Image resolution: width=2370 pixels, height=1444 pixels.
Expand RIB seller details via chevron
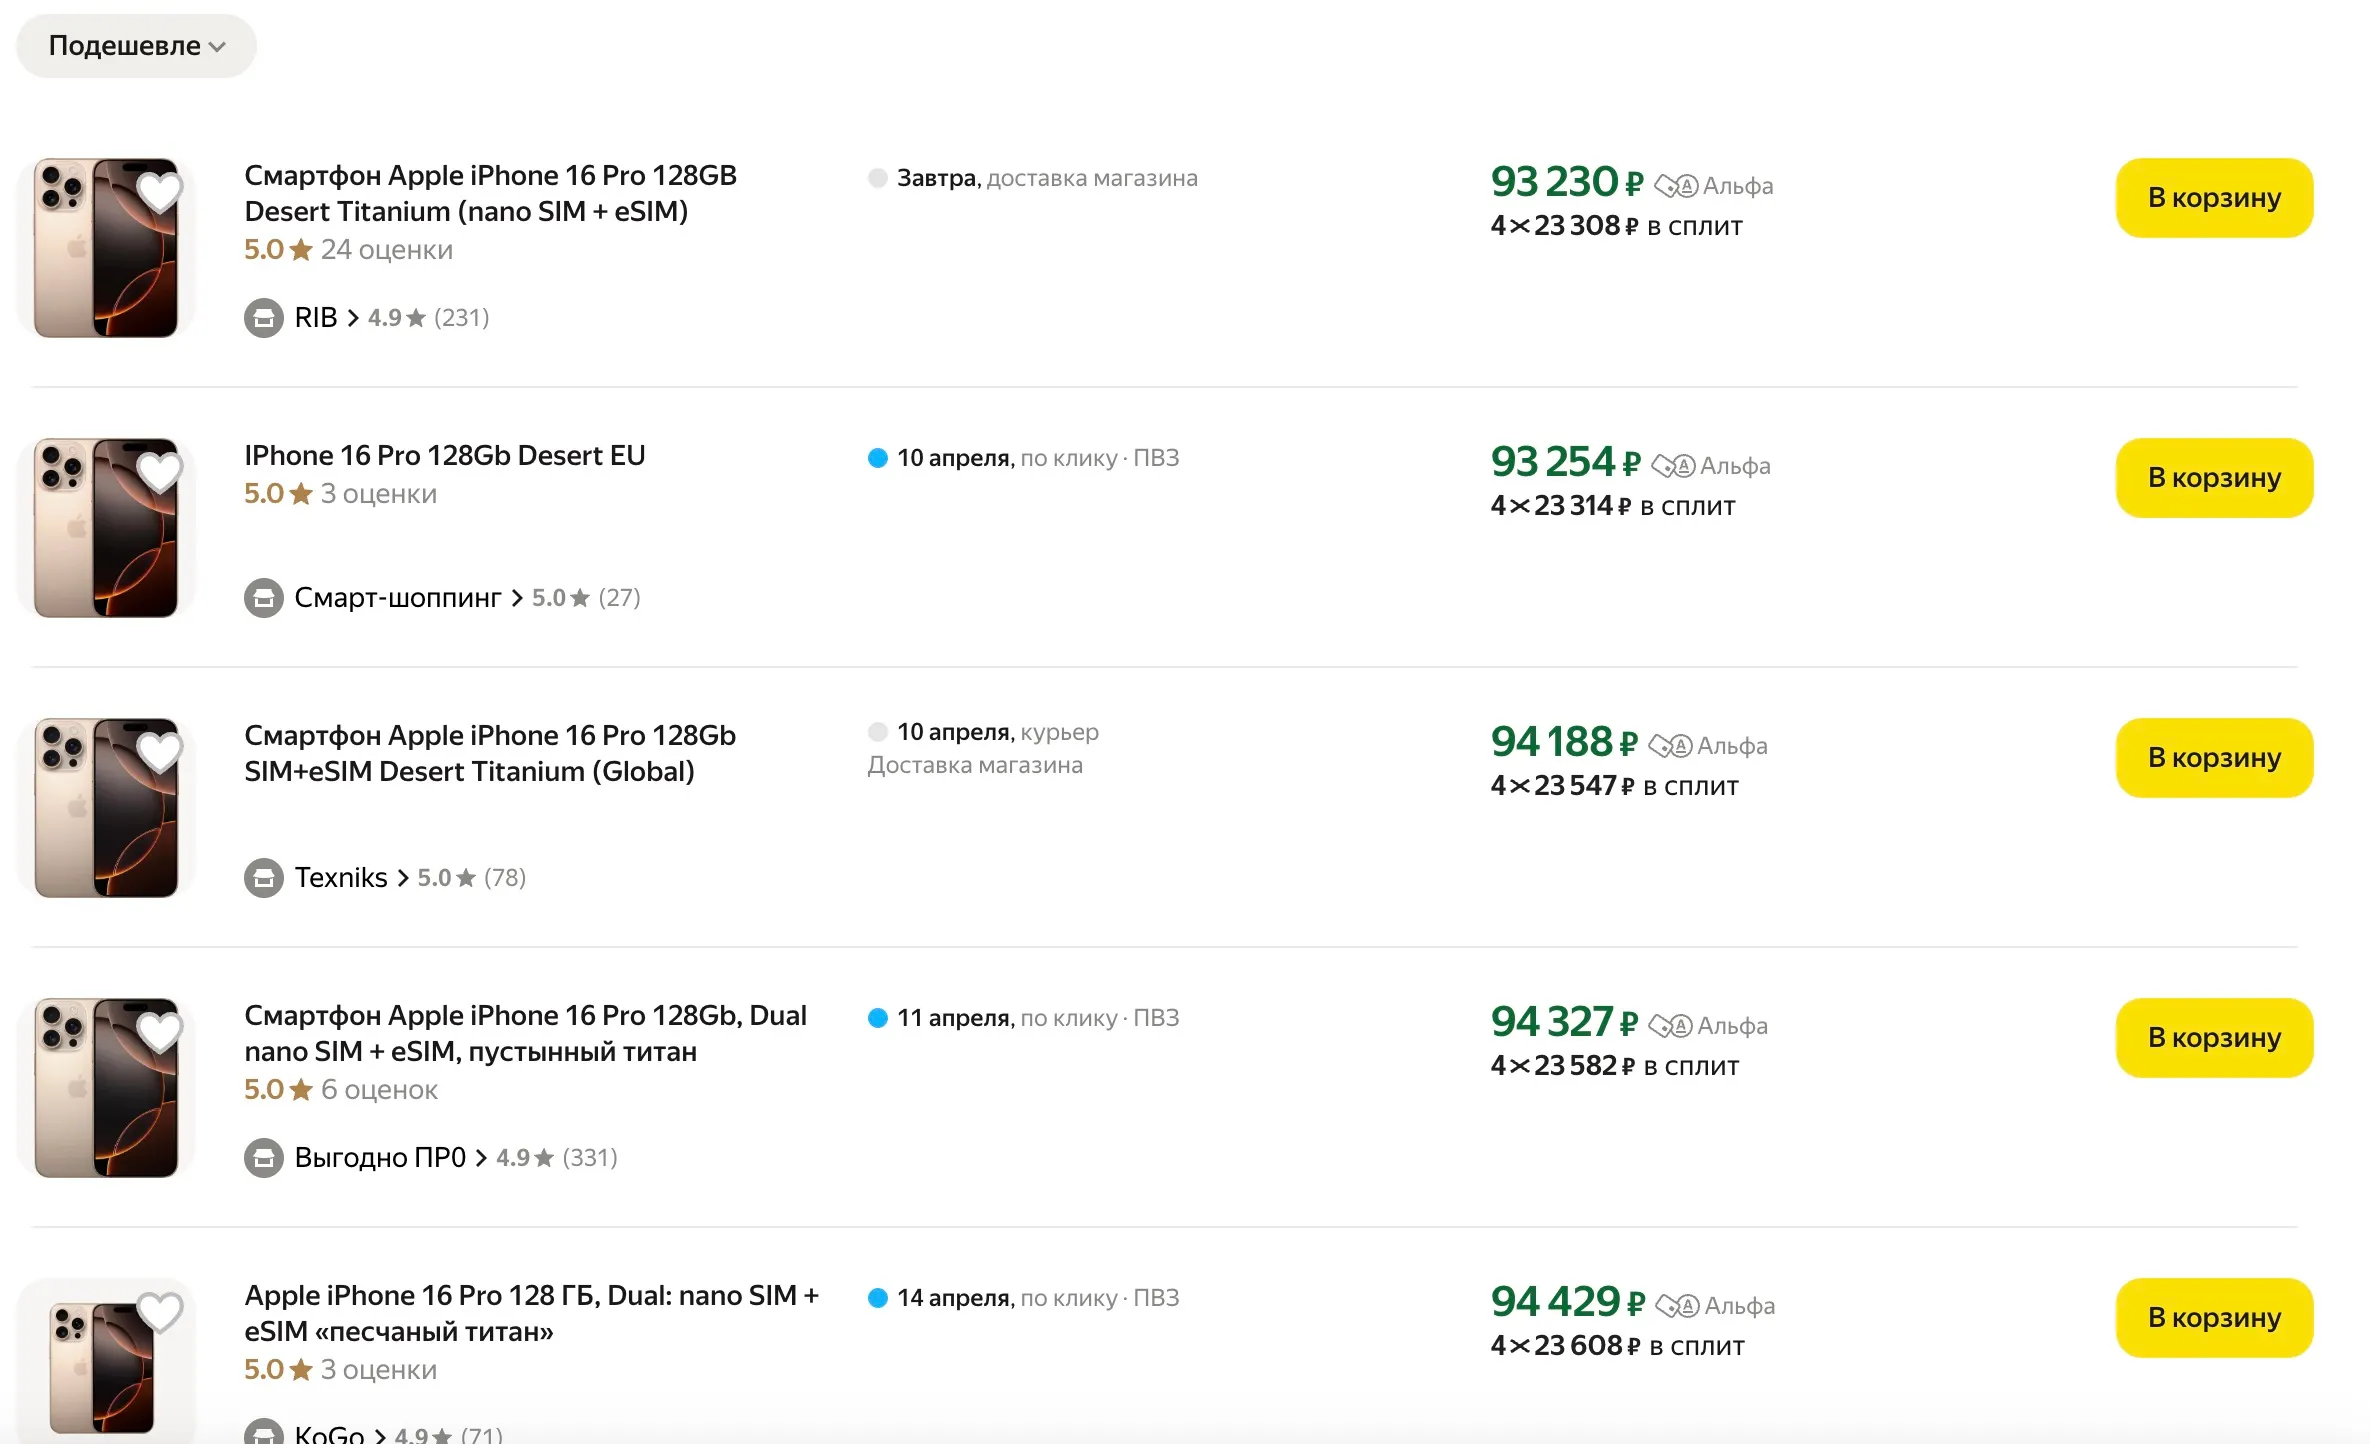[x=353, y=318]
